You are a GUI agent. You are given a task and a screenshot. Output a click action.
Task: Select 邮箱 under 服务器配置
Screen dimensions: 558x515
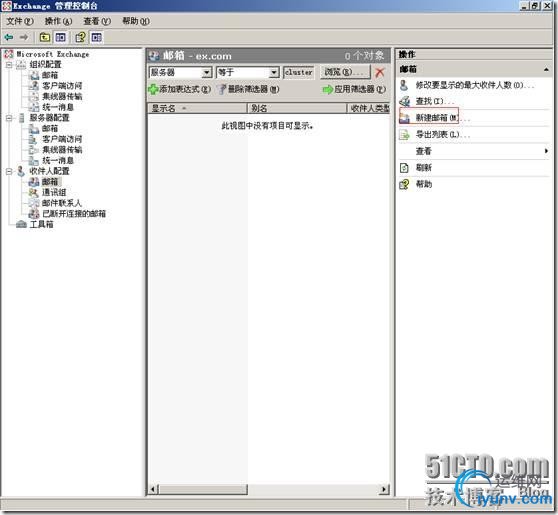[49, 128]
